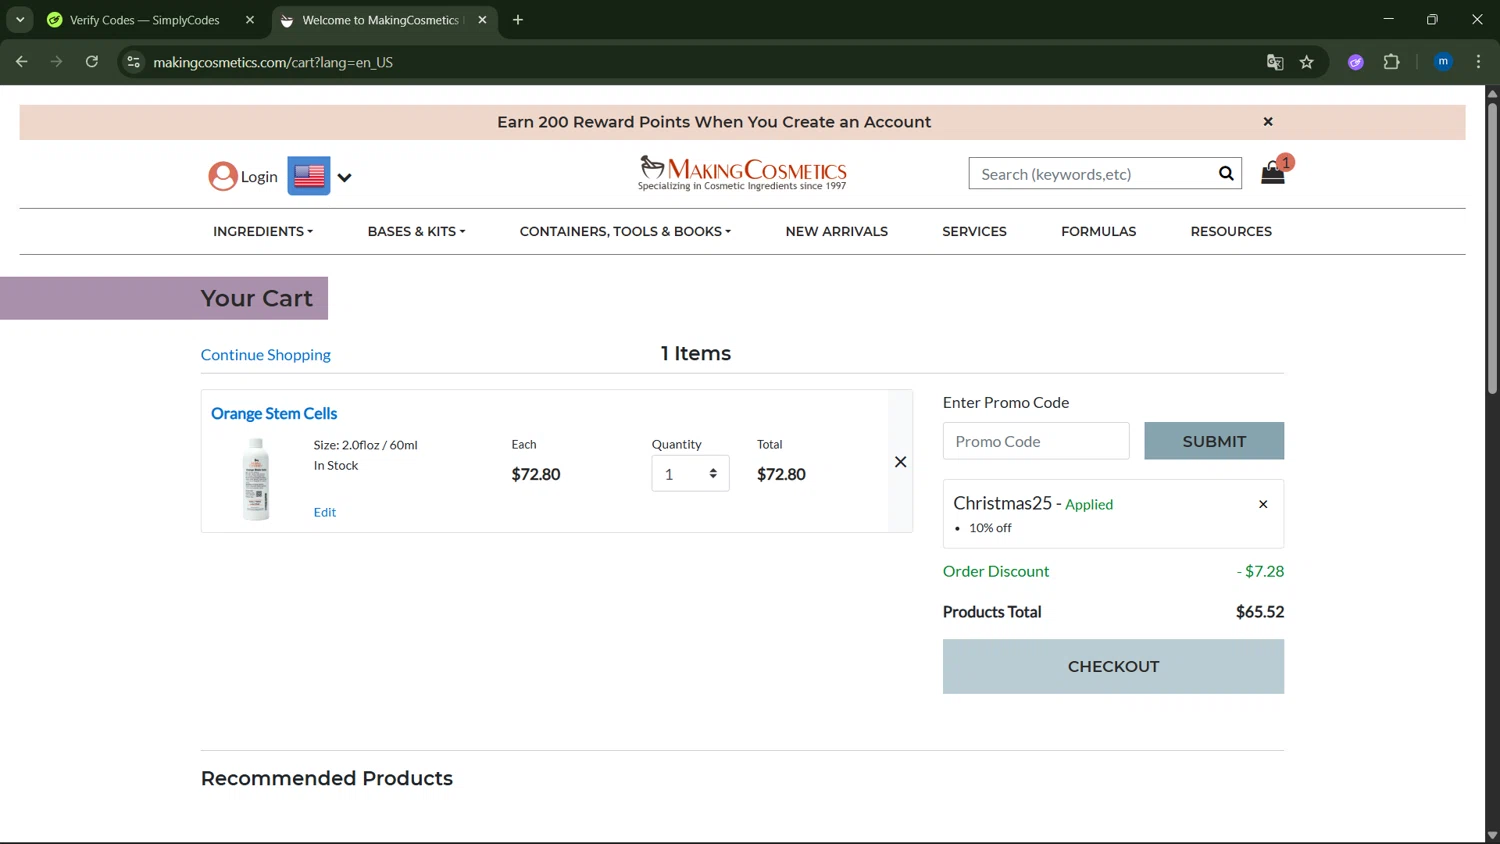
Task: Focus the search keywords field
Action: click(x=1091, y=174)
